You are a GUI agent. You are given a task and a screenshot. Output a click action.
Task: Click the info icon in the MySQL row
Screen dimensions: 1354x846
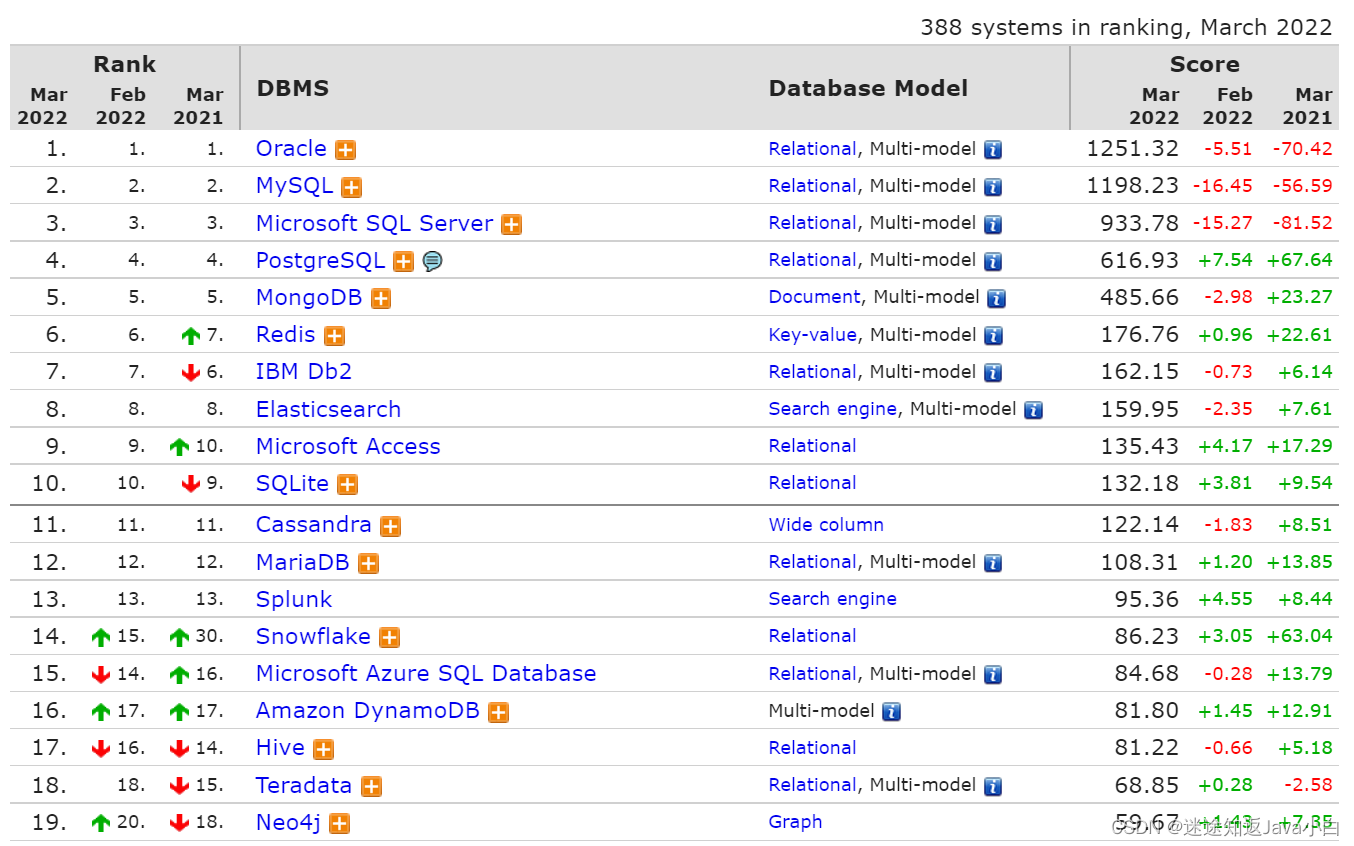(x=993, y=187)
